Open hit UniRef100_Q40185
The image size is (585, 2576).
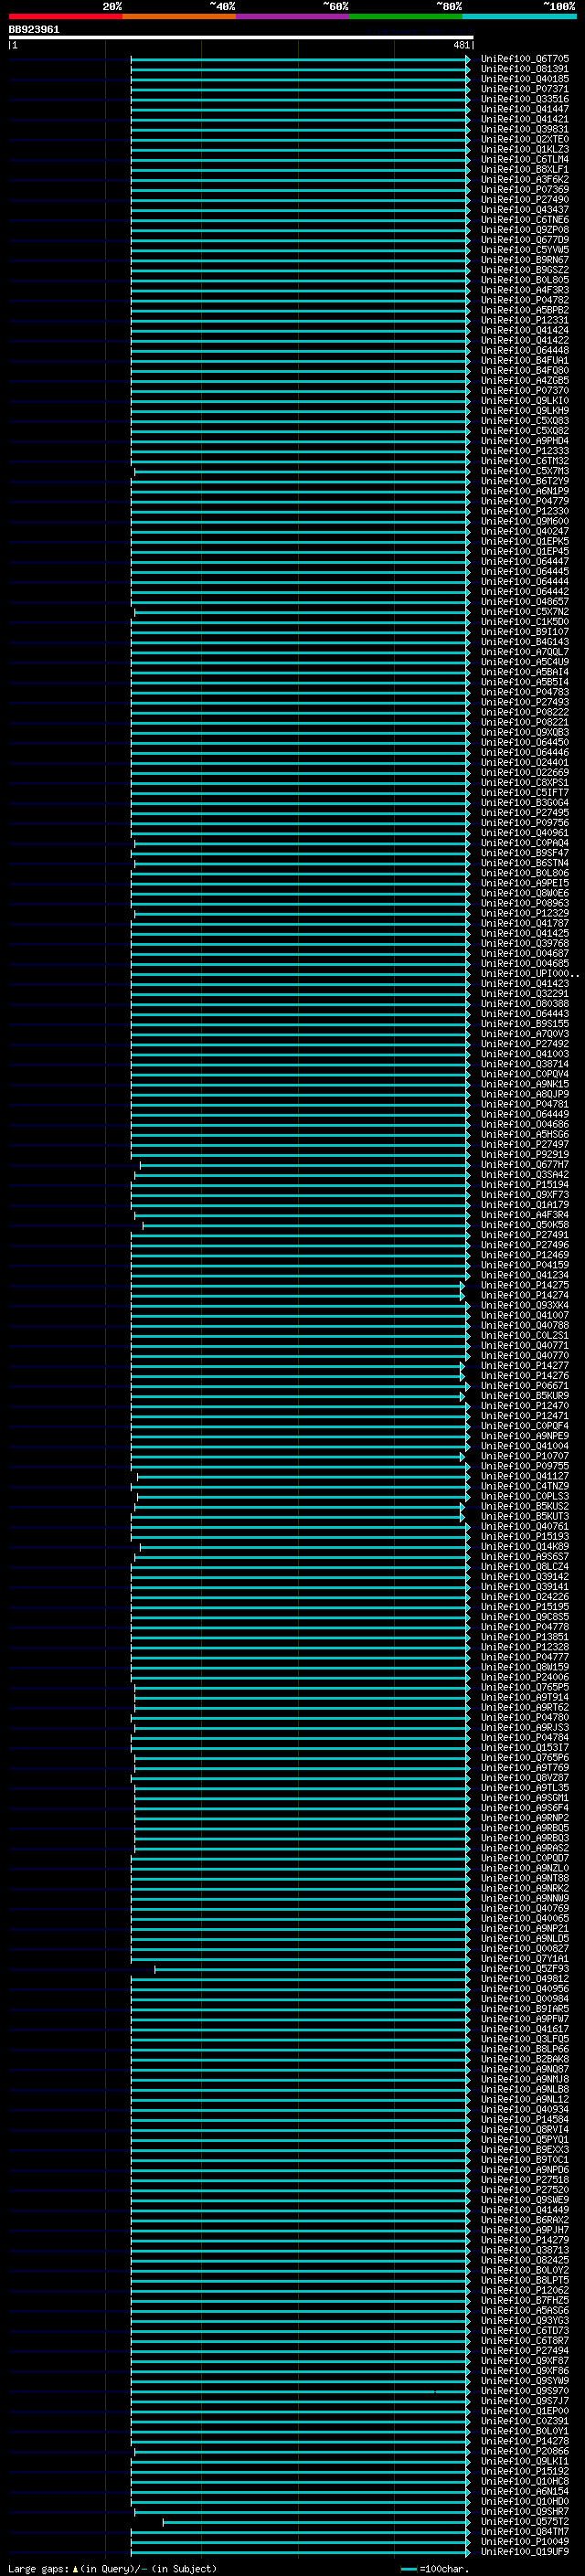pyautogui.click(x=525, y=79)
